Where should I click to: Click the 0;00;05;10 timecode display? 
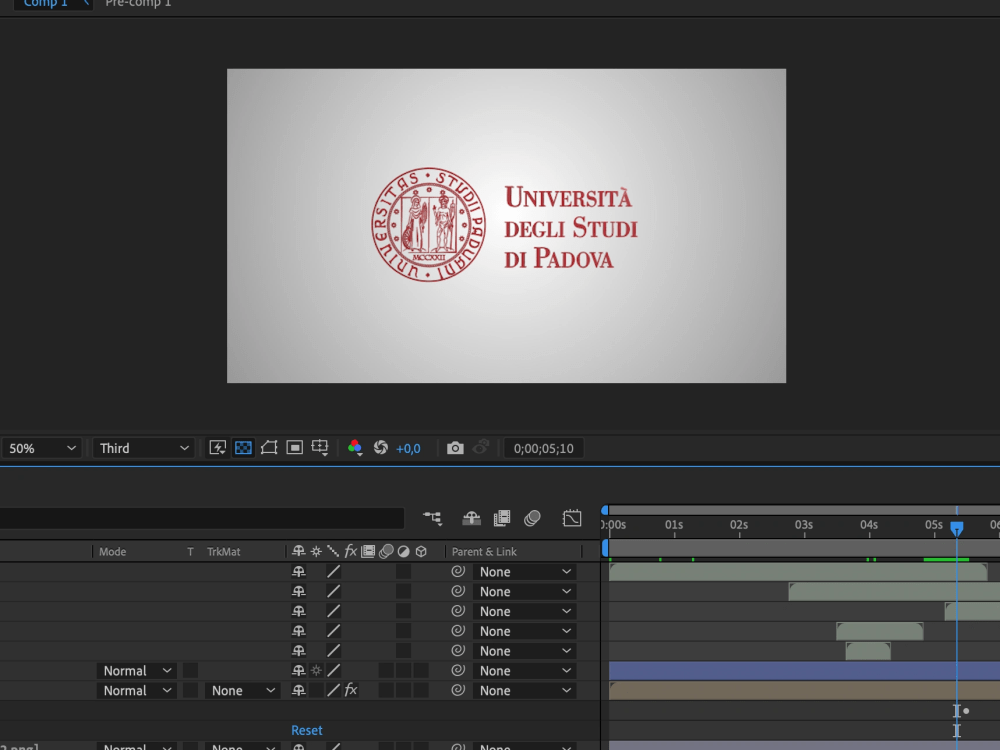click(543, 448)
